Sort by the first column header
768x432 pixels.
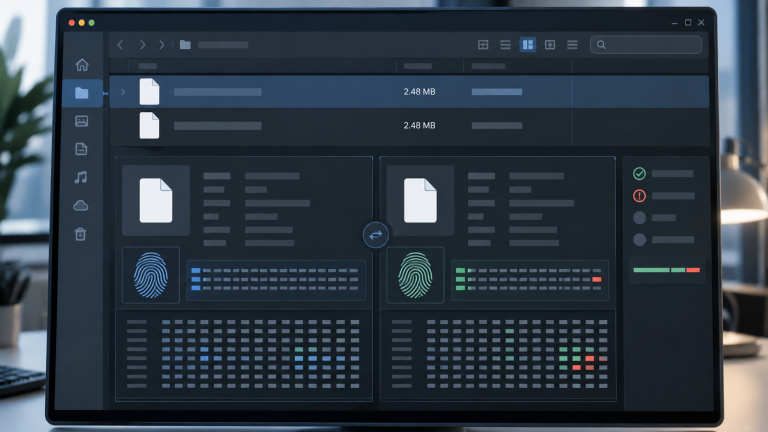[x=147, y=66]
